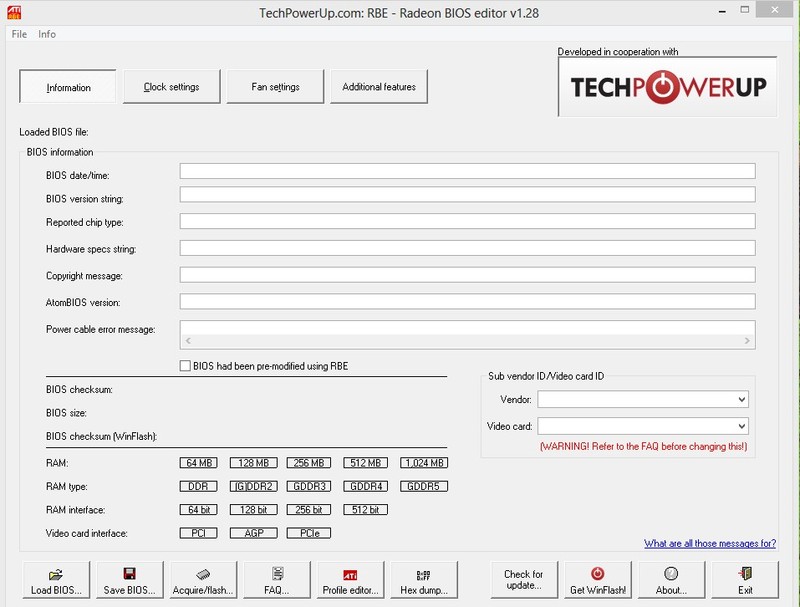Image resolution: width=800 pixels, height=607 pixels.
Task: Click the Exit door icon button
Action: pyautogui.click(x=745, y=580)
